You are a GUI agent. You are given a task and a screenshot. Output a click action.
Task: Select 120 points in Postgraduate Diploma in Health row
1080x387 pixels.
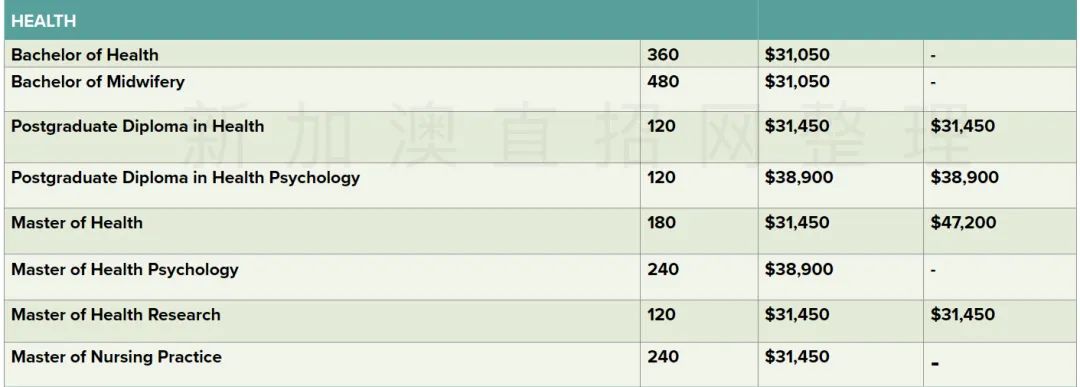[x=661, y=127]
